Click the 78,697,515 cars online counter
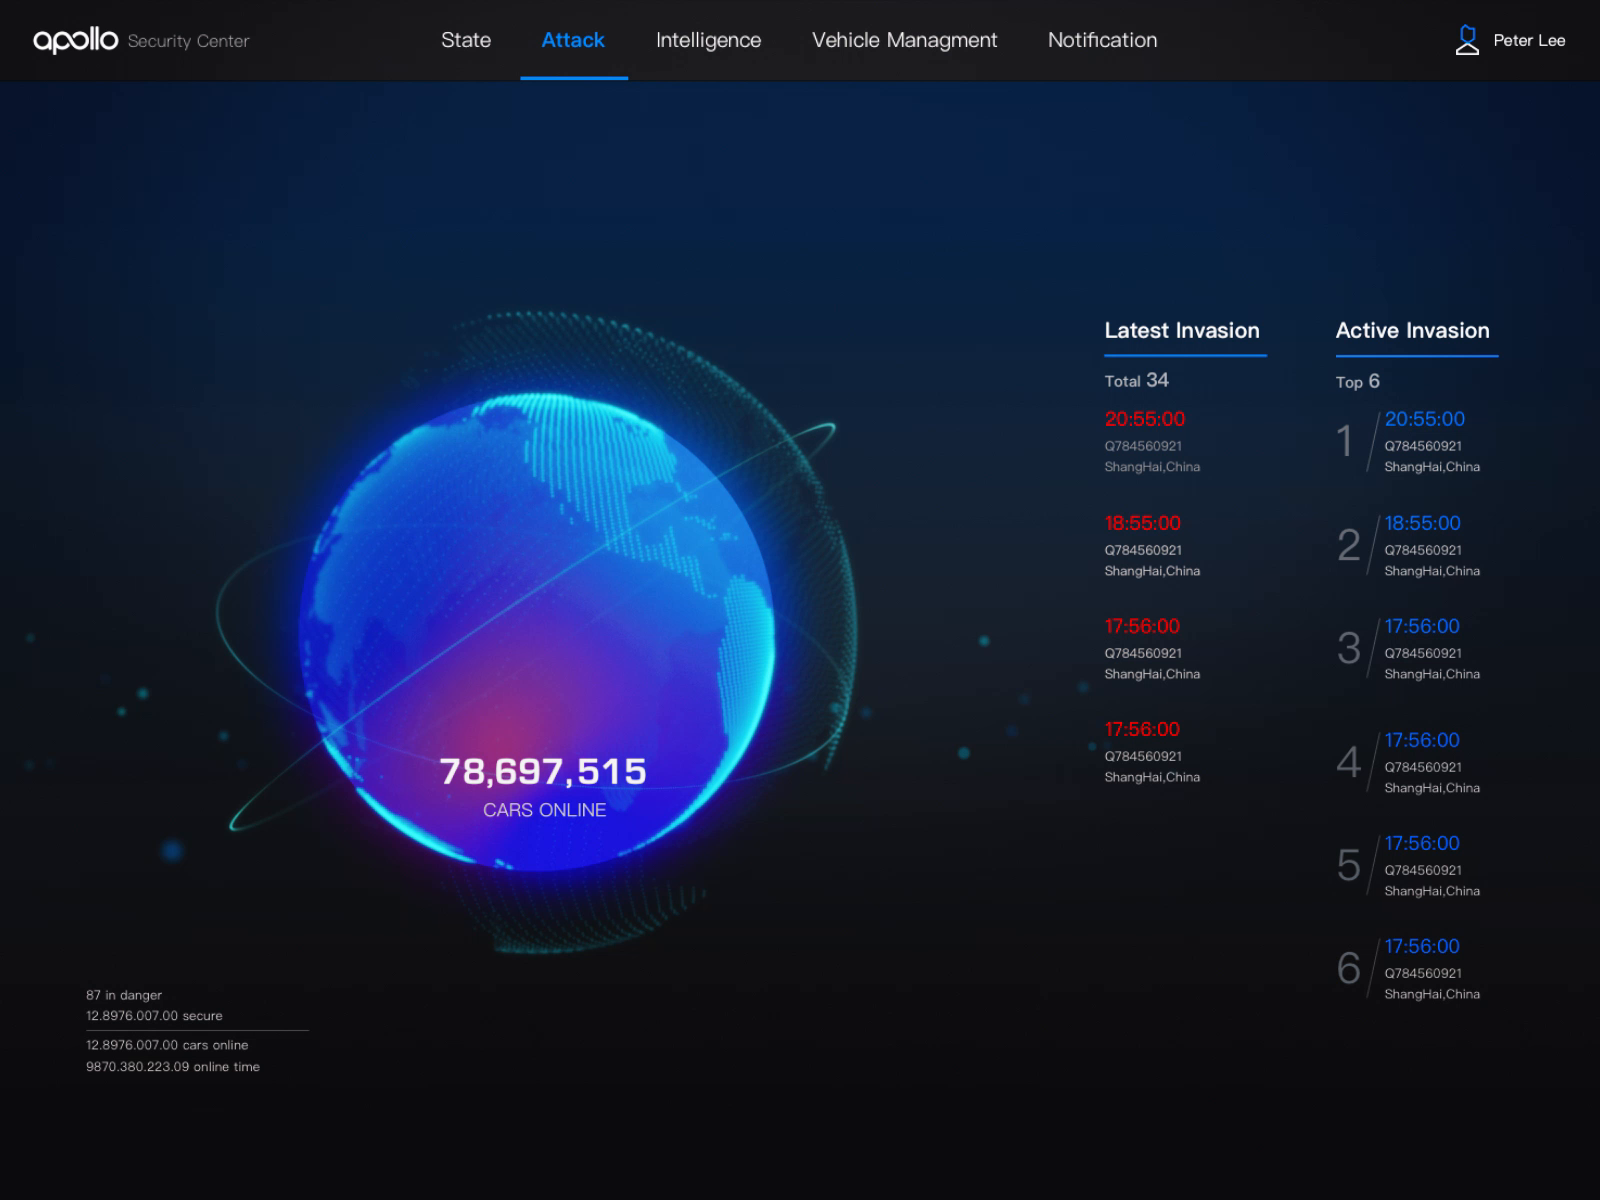The height and width of the screenshot is (1200, 1600). [543, 772]
